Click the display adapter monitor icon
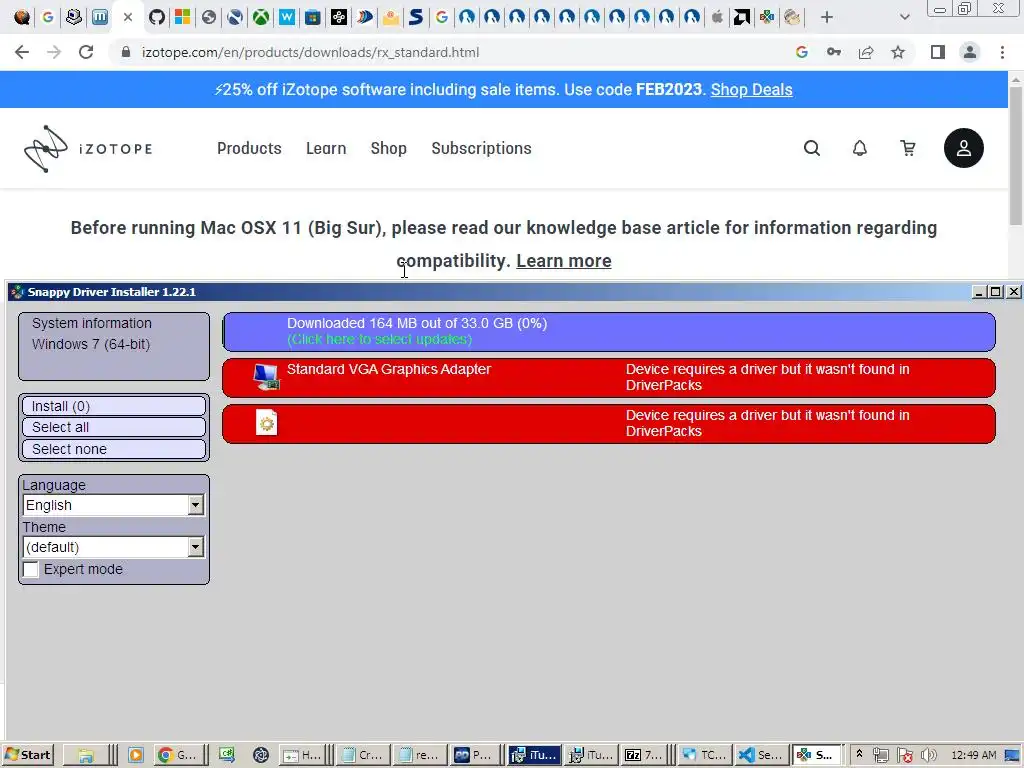 pyautogui.click(x=266, y=377)
